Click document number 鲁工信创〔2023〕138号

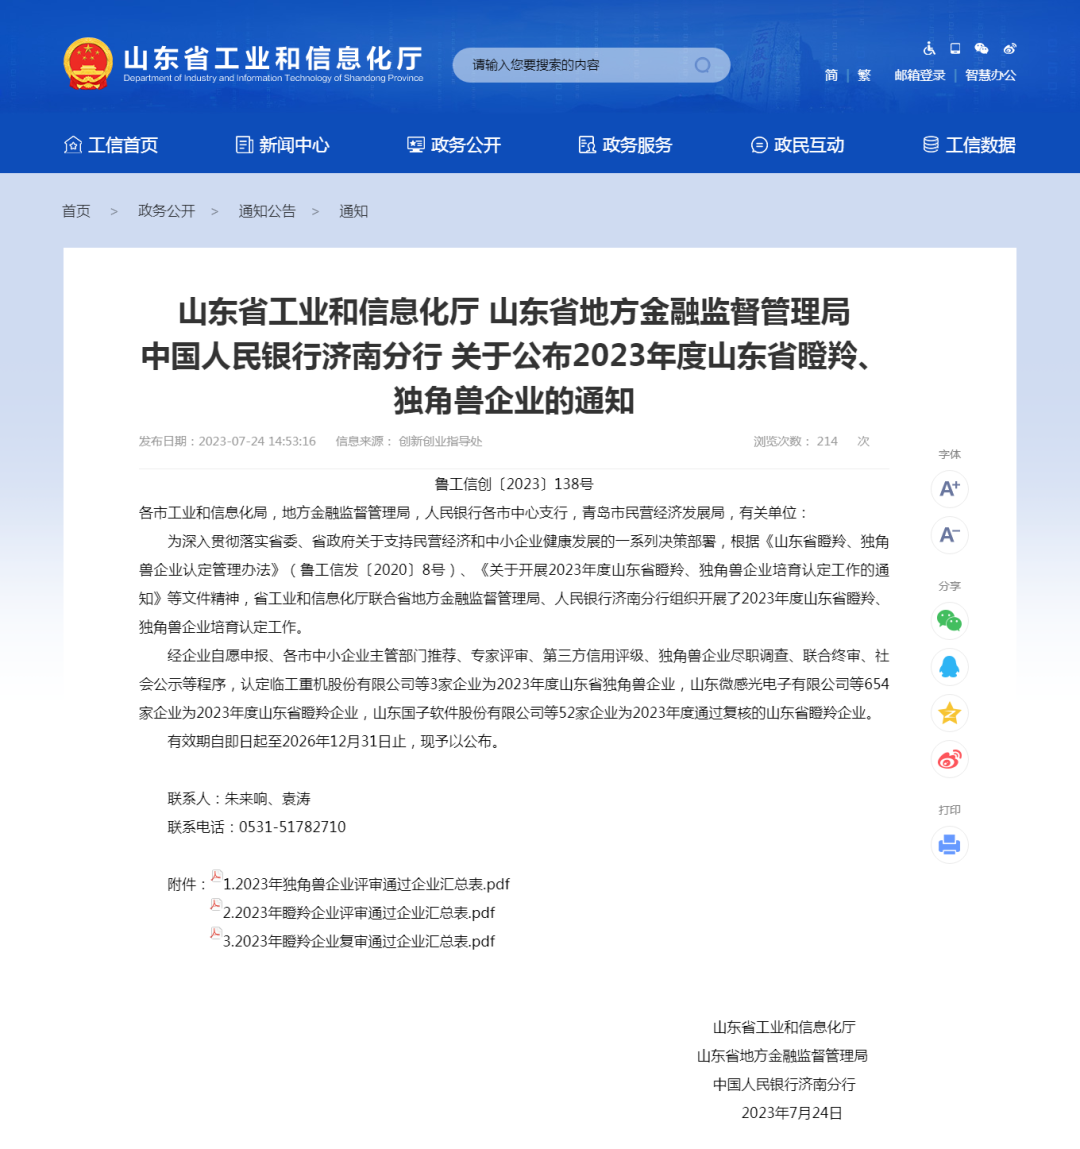pyautogui.click(x=514, y=484)
